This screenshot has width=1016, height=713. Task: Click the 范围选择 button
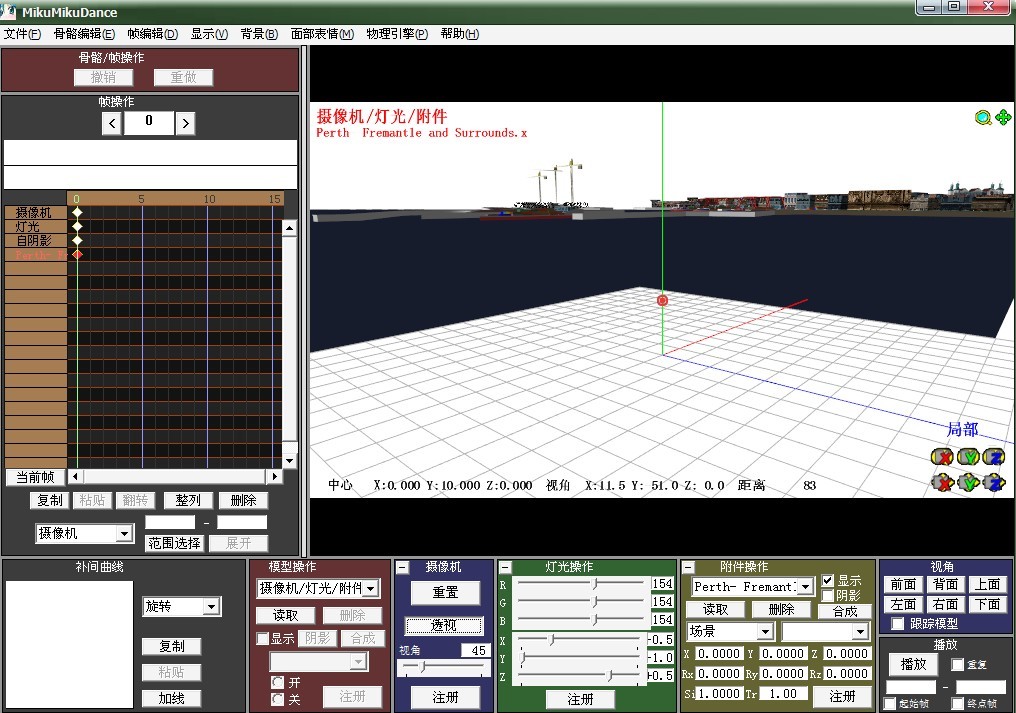[175, 543]
